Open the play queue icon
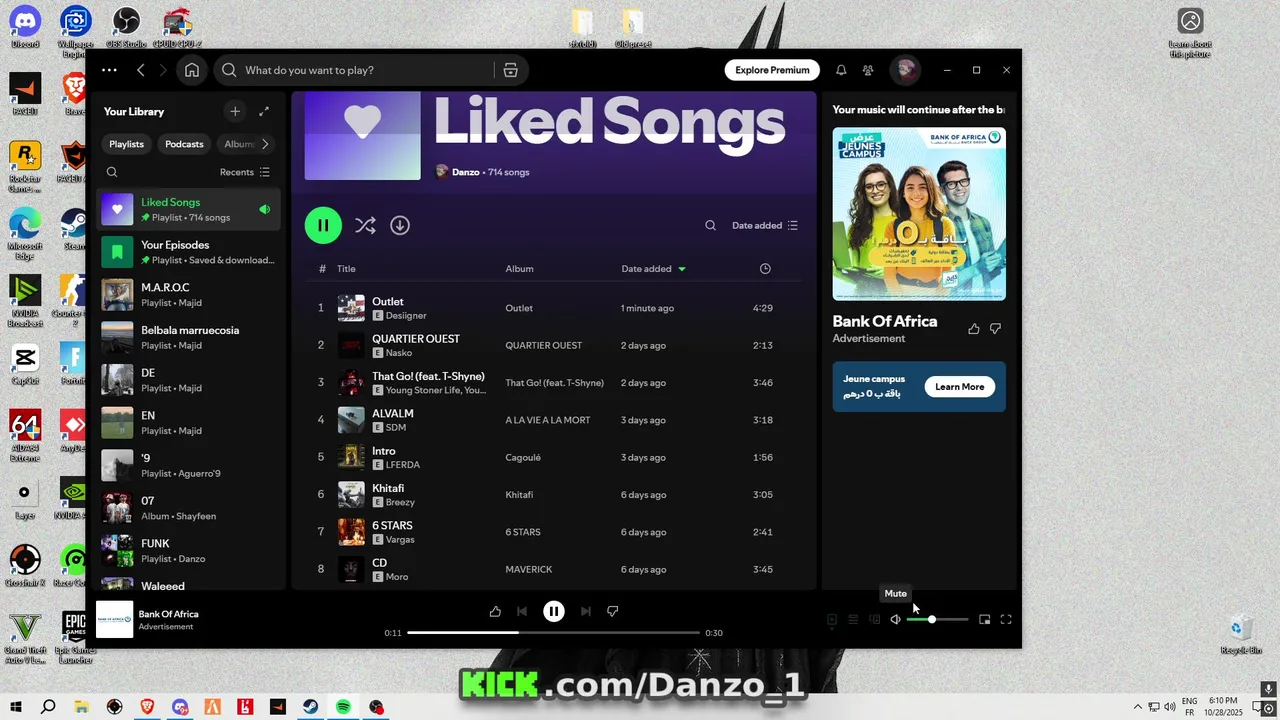 853,620
